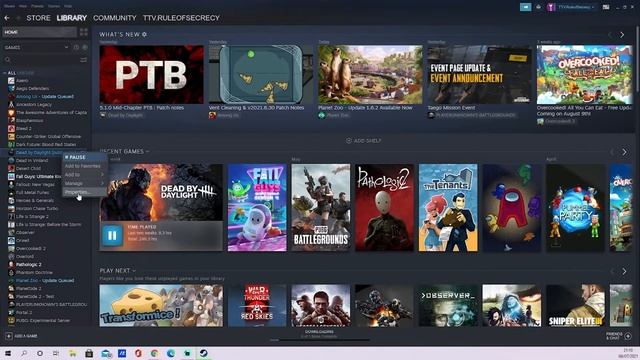Pause Dead by Daylight download on card
640x360 pixels.
click(x=112, y=235)
